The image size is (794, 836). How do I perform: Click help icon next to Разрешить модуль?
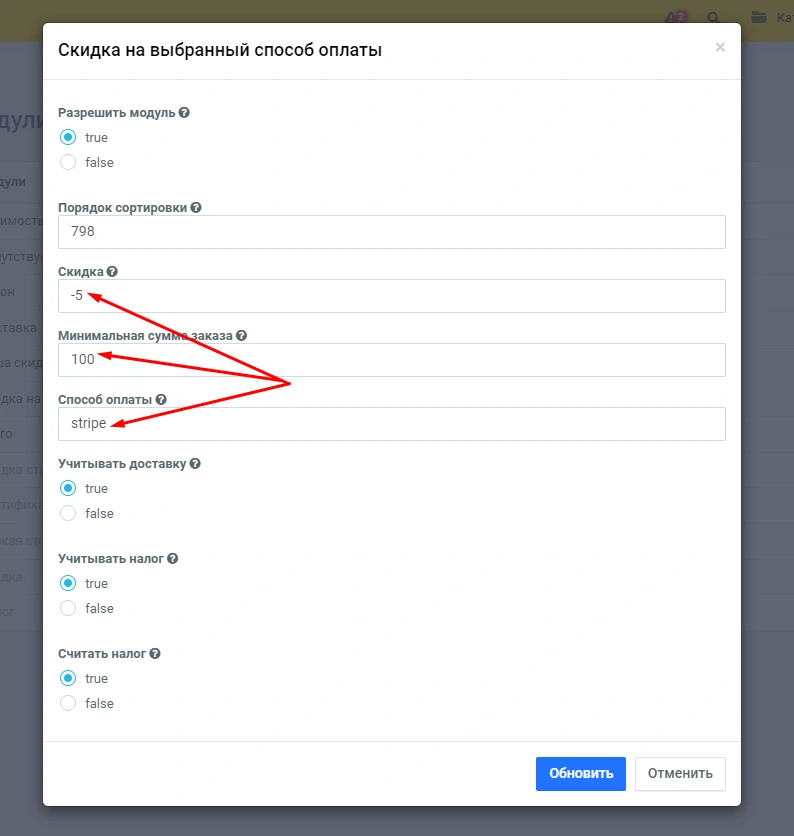click(x=184, y=113)
